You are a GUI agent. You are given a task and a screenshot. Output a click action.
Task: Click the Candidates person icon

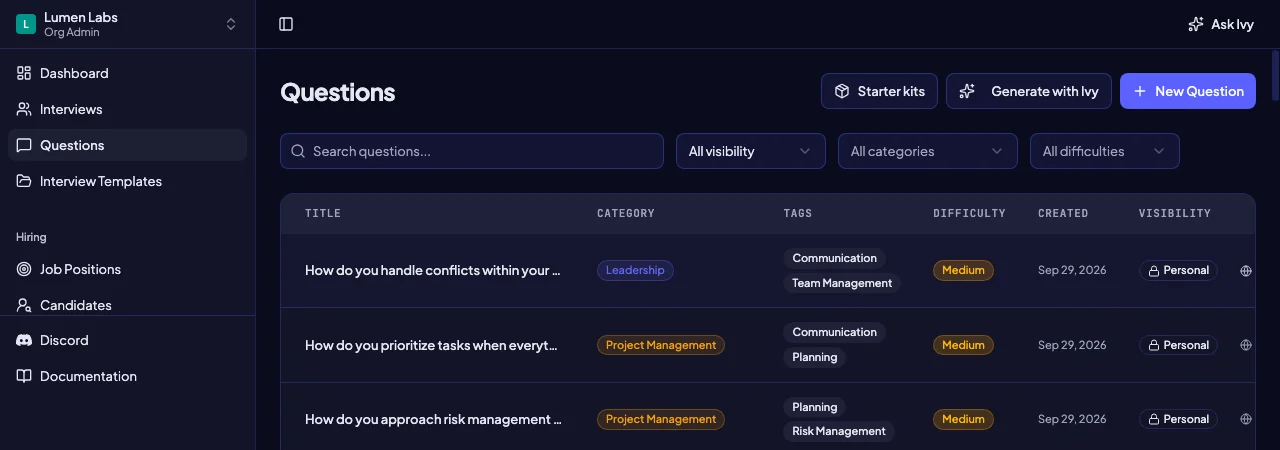point(24,305)
